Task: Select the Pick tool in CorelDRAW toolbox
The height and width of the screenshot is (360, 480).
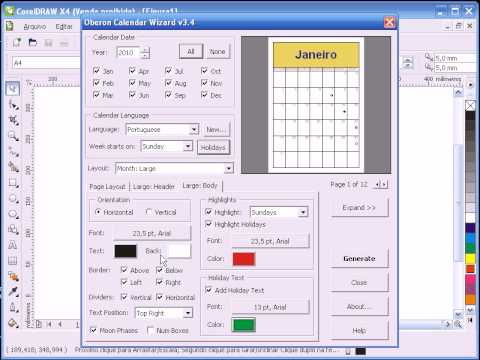Action: [x=13, y=89]
